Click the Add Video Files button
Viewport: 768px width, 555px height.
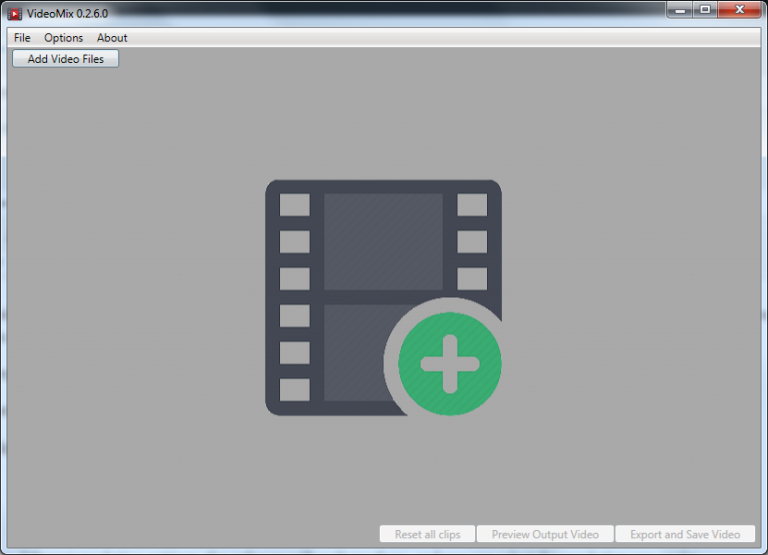tap(65, 59)
